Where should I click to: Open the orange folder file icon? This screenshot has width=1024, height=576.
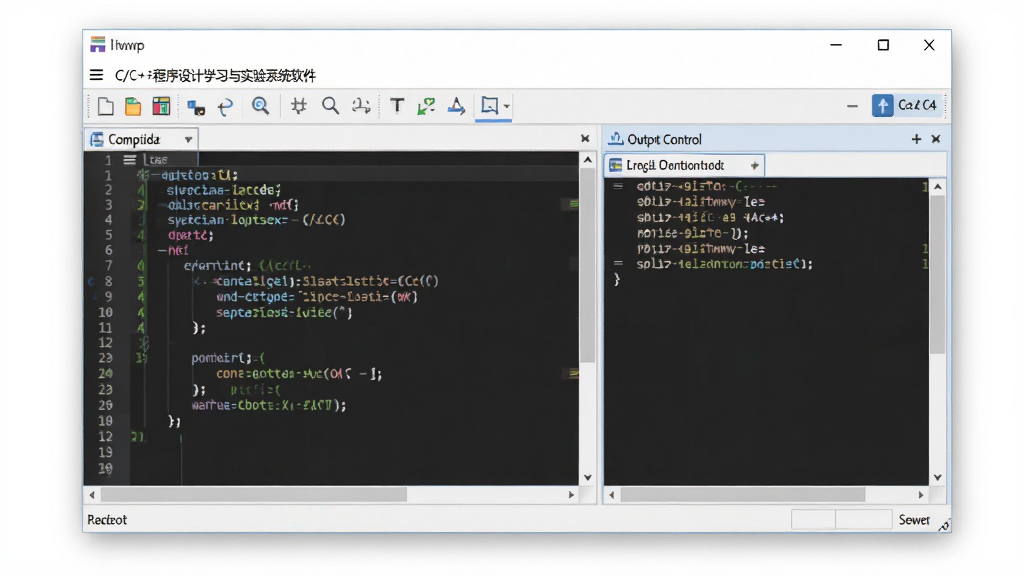133,106
